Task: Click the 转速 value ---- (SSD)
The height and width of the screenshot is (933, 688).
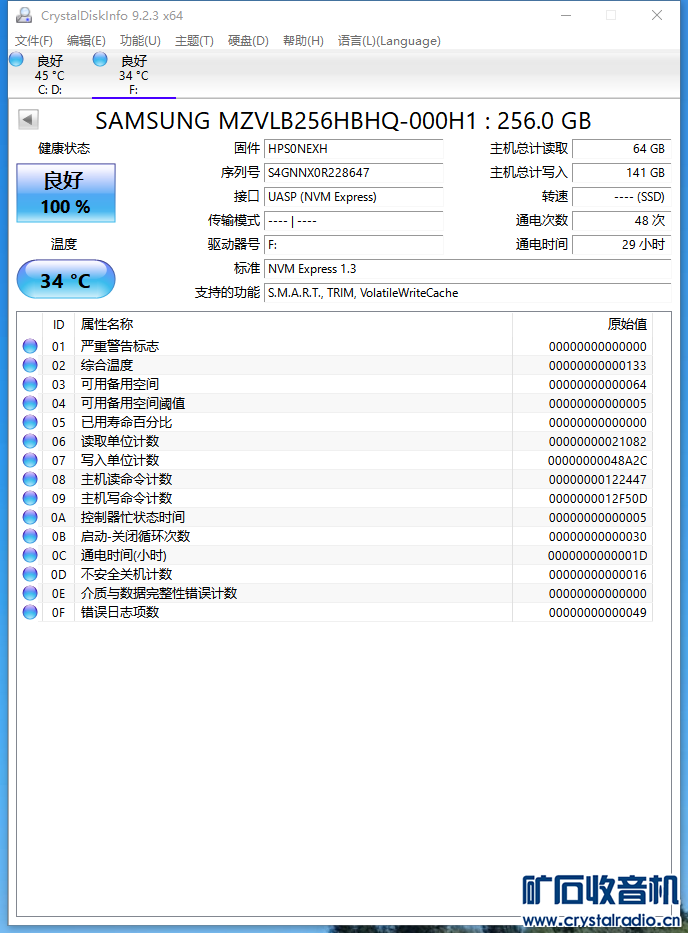Action: click(x=621, y=197)
